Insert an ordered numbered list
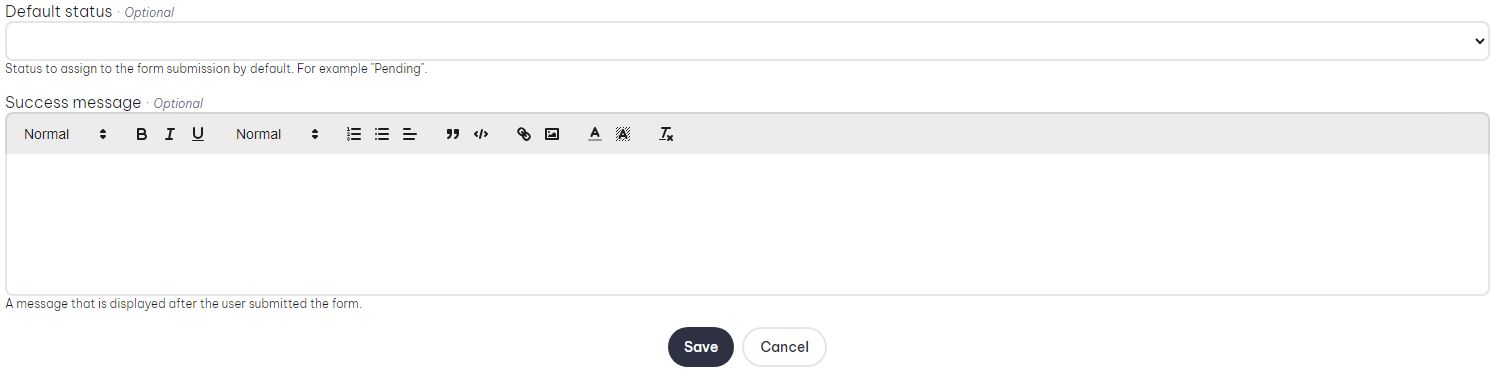The width and height of the screenshot is (1504, 377). 354,134
